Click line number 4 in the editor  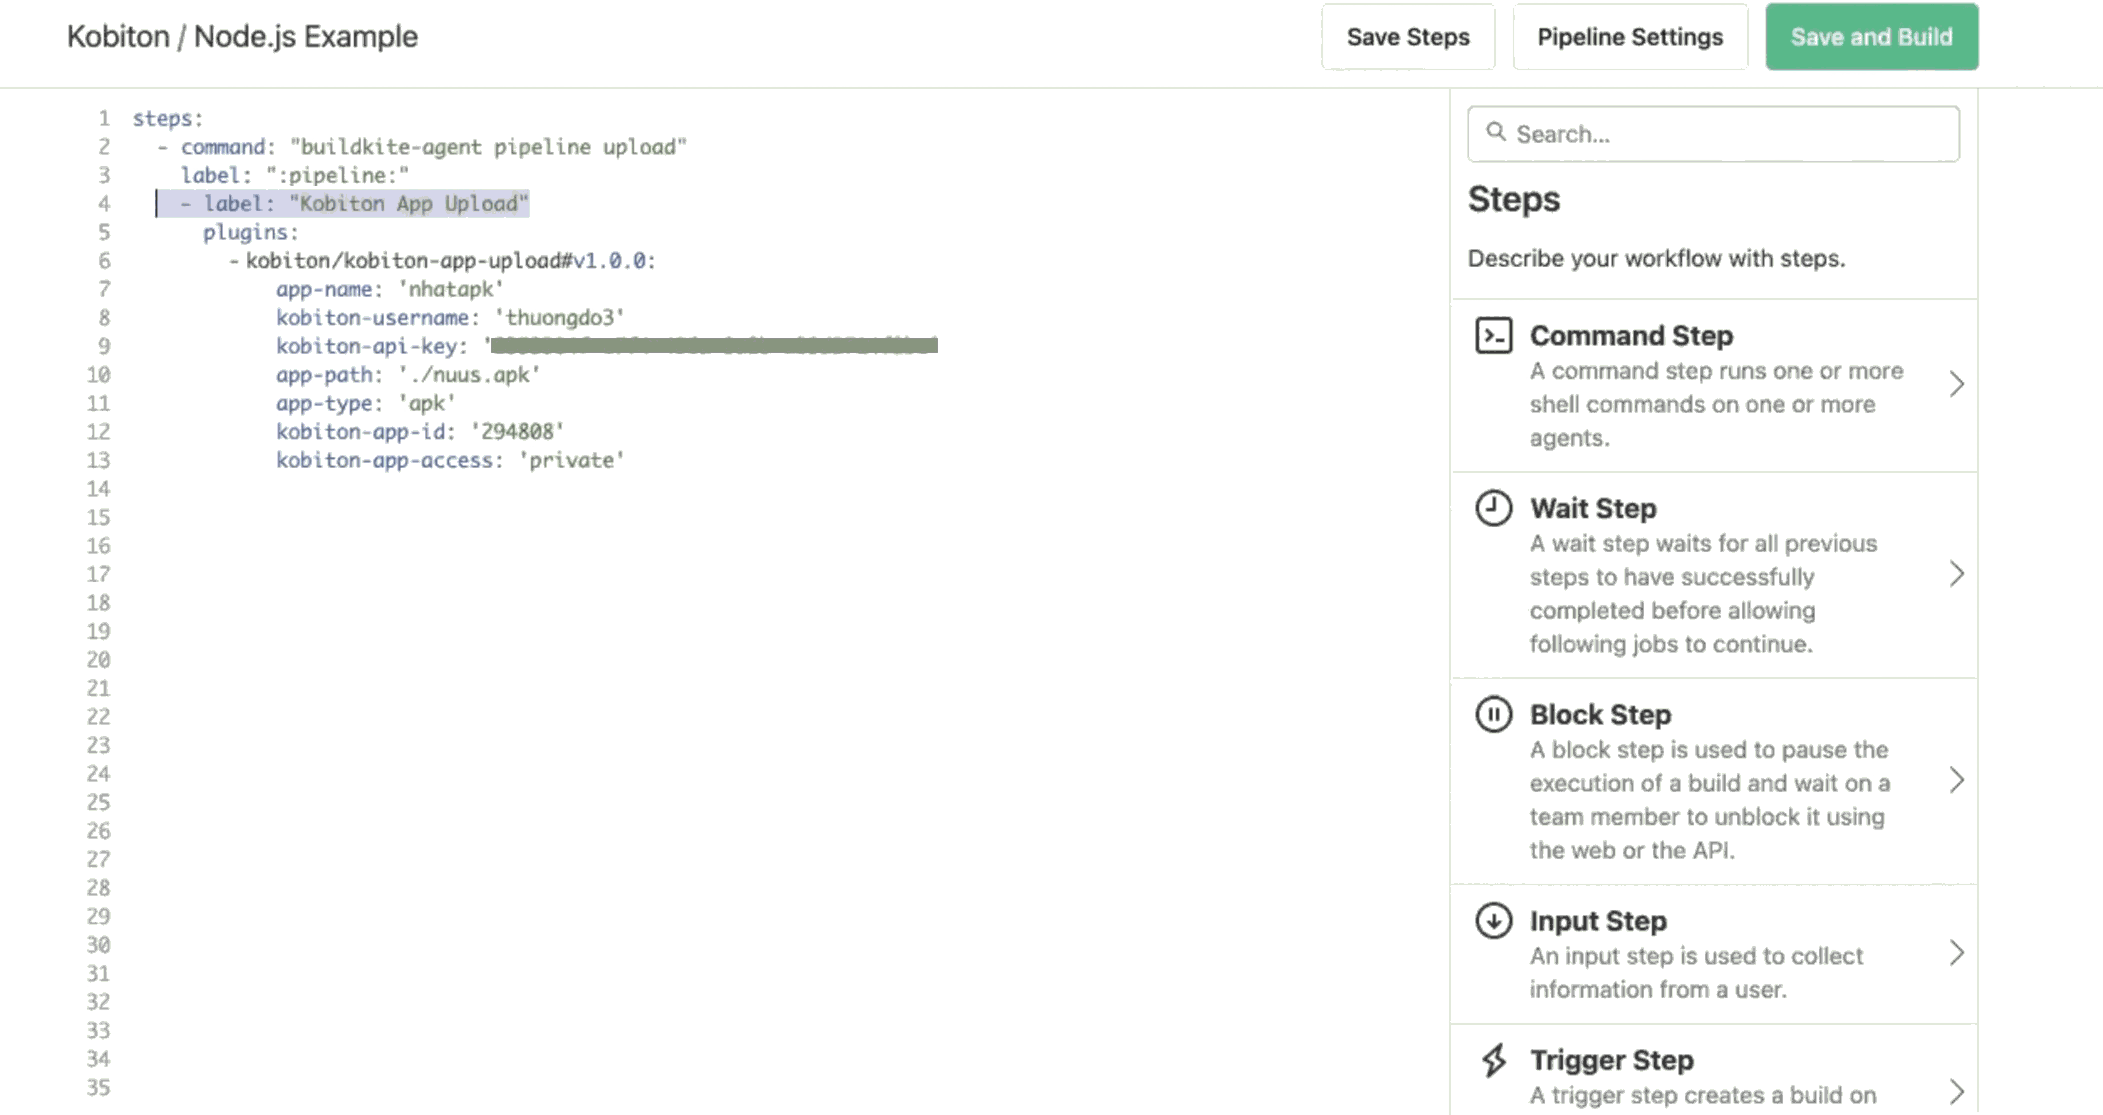pyautogui.click(x=104, y=203)
